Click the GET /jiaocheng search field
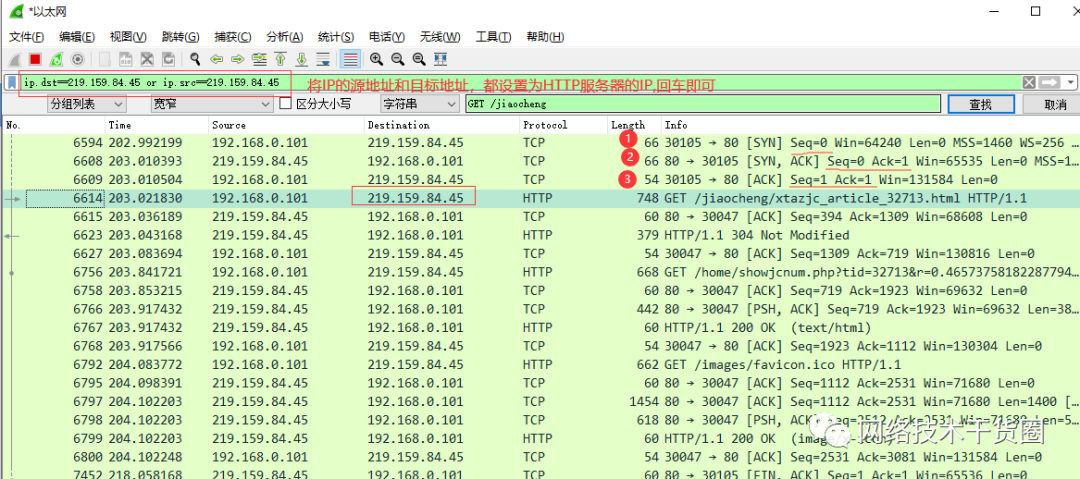1080x479 pixels. [703, 104]
